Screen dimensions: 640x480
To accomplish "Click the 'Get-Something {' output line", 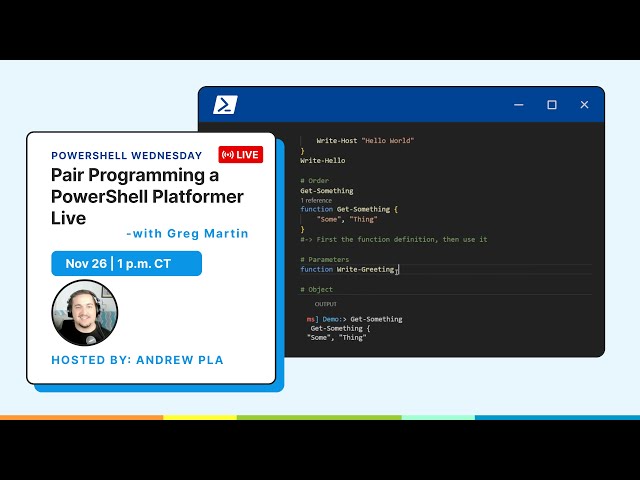I will click(340, 328).
